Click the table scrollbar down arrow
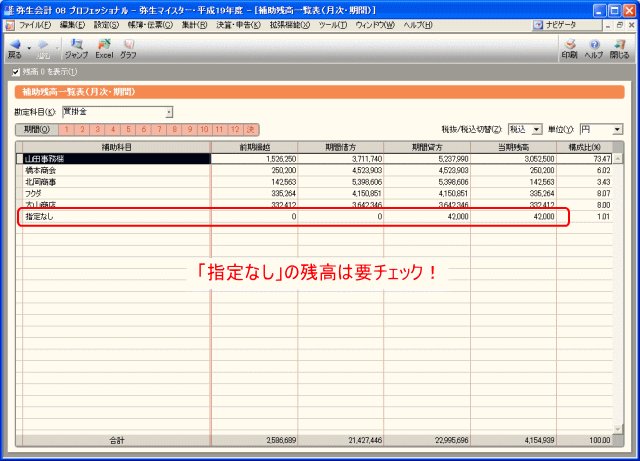Image resolution: width=640 pixels, height=461 pixels. (x=618, y=429)
